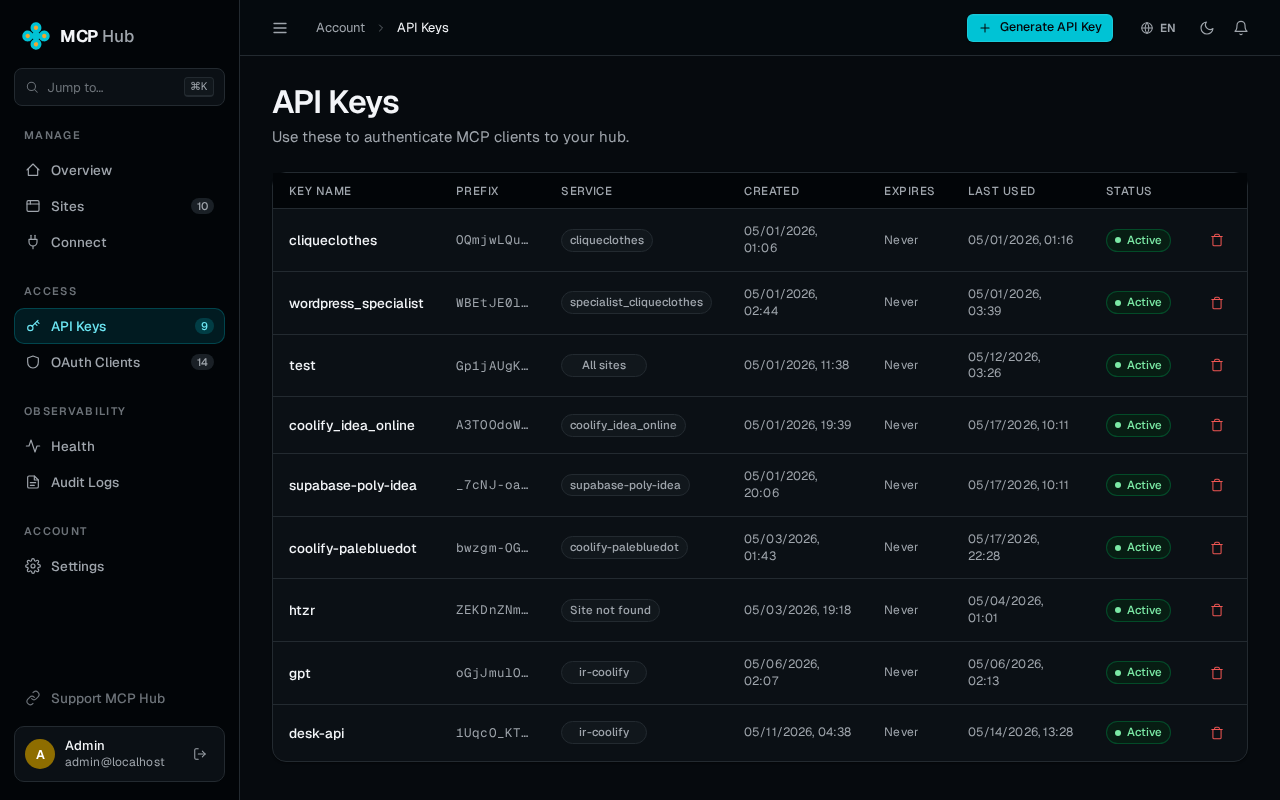Click the coolify-palebluedot service badge
Screen dimensions: 1280x800
pos(624,547)
